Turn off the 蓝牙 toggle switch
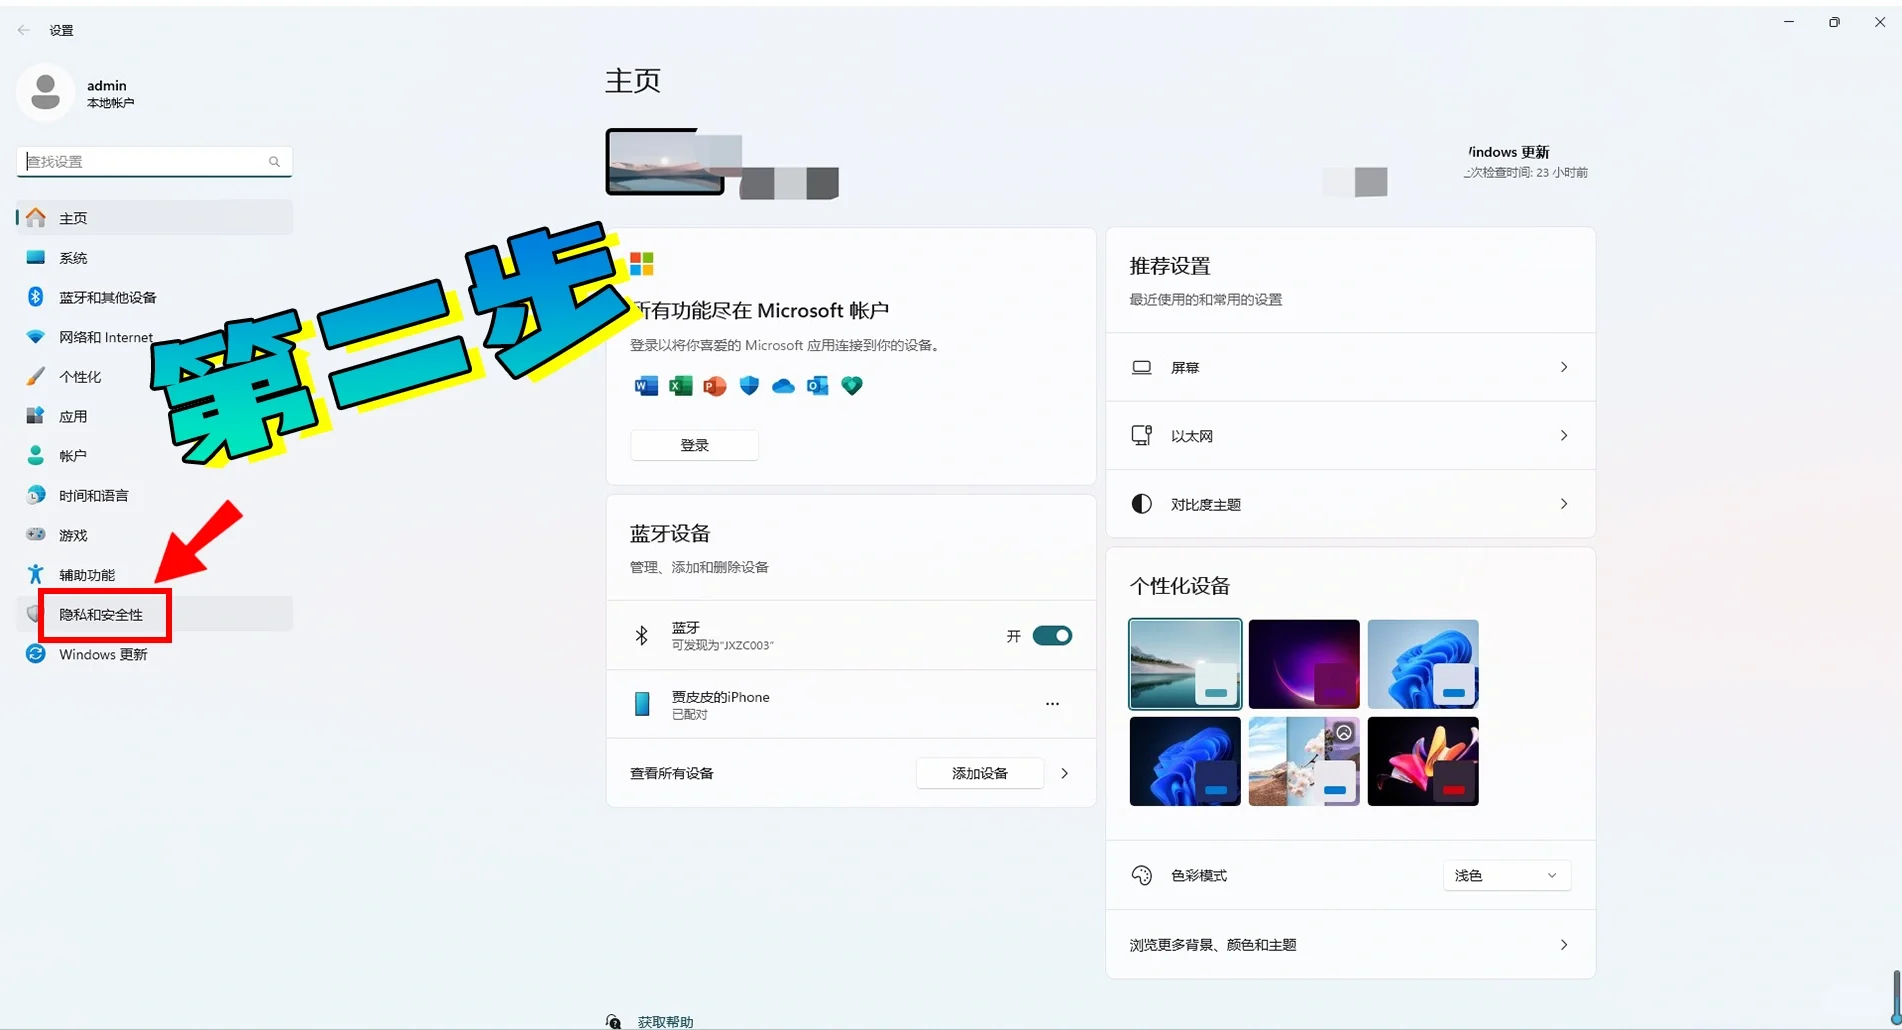The height and width of the screenshot is (1030, 1902). [x=1053, y=635]
